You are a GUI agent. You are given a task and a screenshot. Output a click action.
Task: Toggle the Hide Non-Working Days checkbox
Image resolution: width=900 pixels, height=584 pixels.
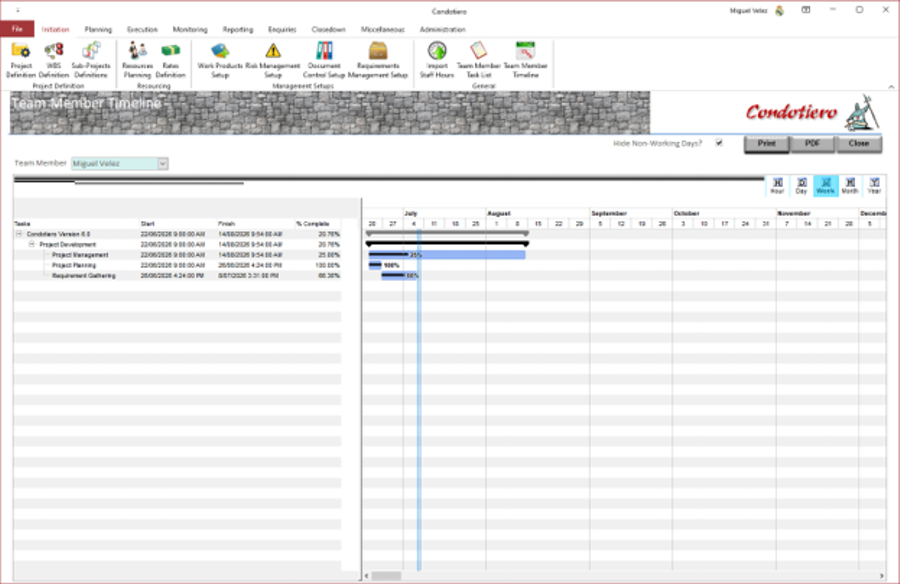tap(719, 143)
